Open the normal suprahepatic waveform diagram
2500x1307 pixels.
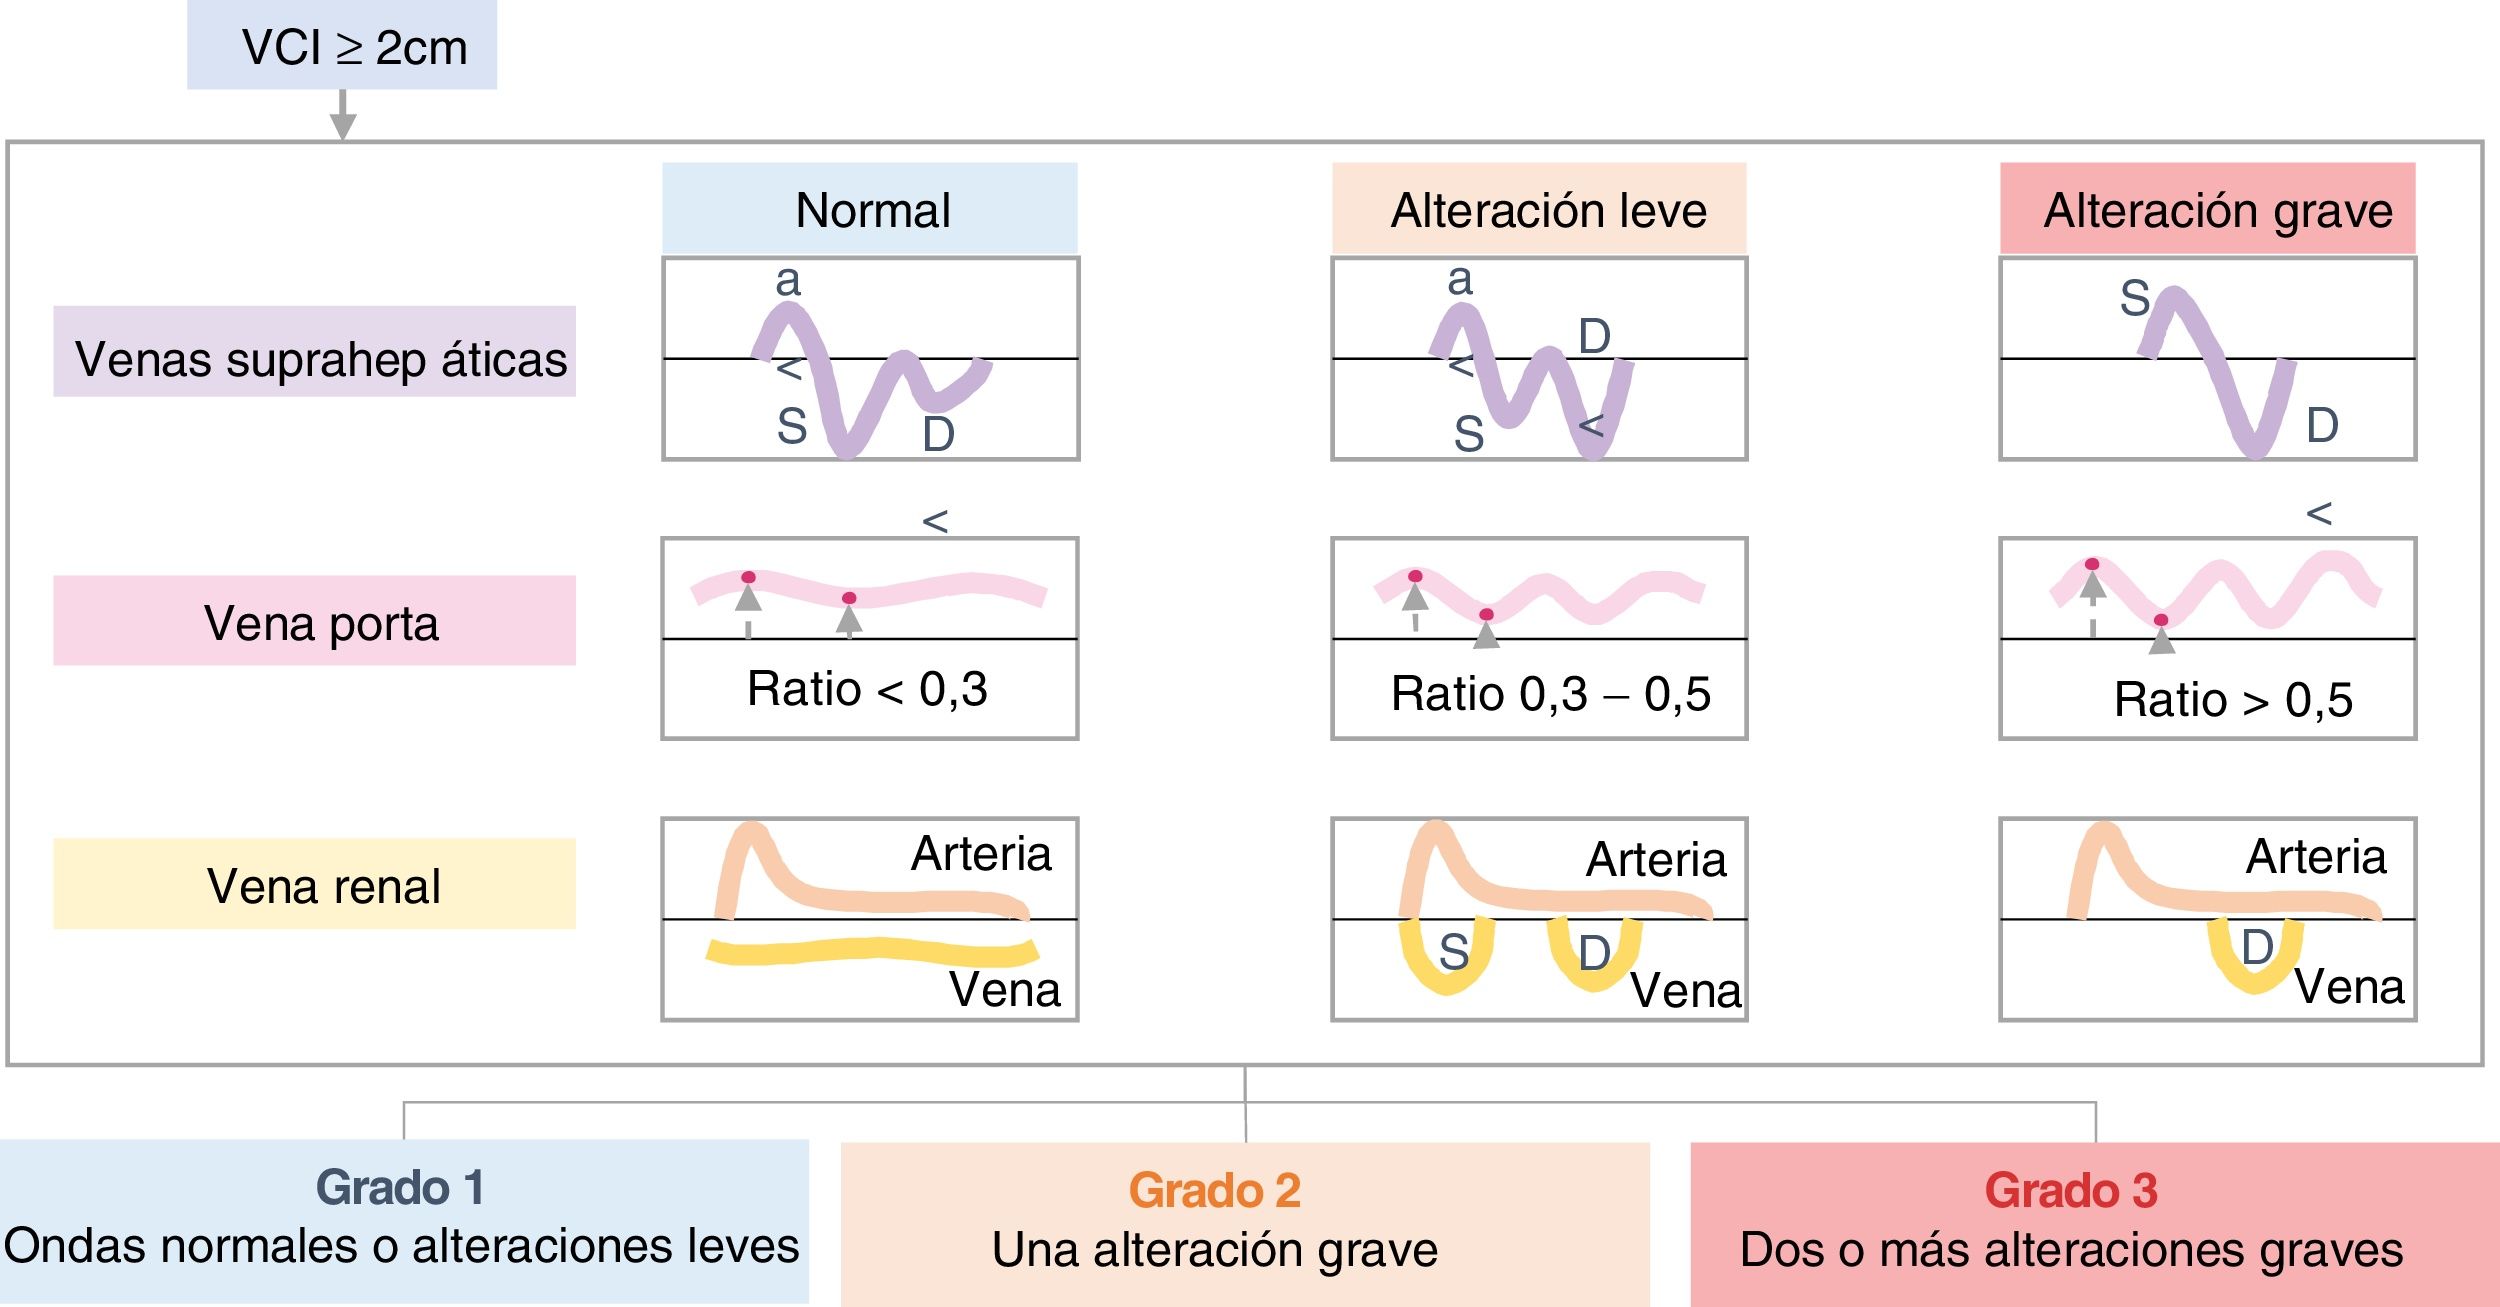click(870, 359)
